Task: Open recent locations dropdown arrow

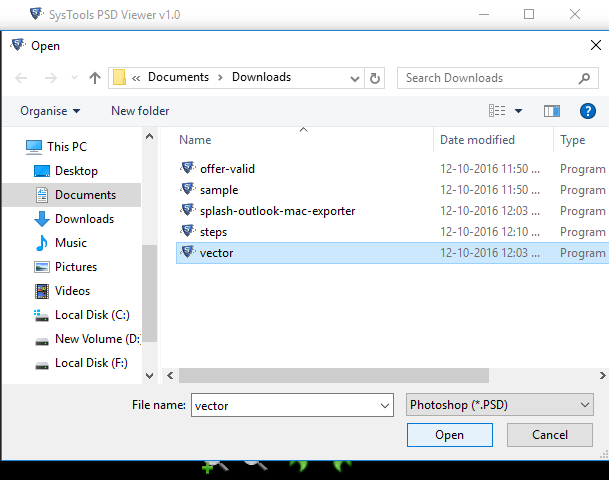Action: 75,78
